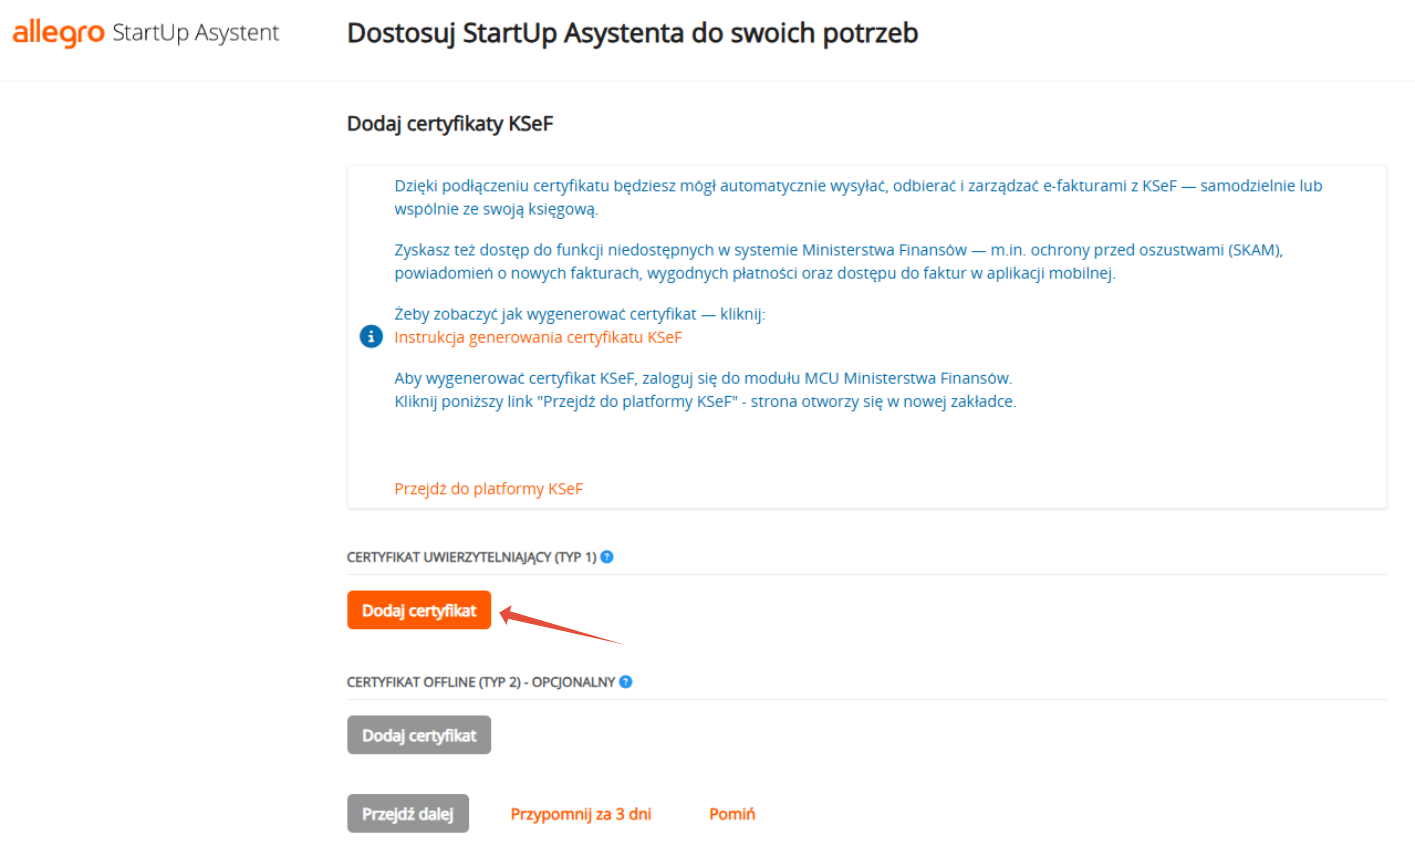Image resolution: width=1415 pixels, height=846 pixels.
Task: Click text 'Aby wygenerować certyfikat KSeF, zaloguj się'
Action: coord(703,378)
